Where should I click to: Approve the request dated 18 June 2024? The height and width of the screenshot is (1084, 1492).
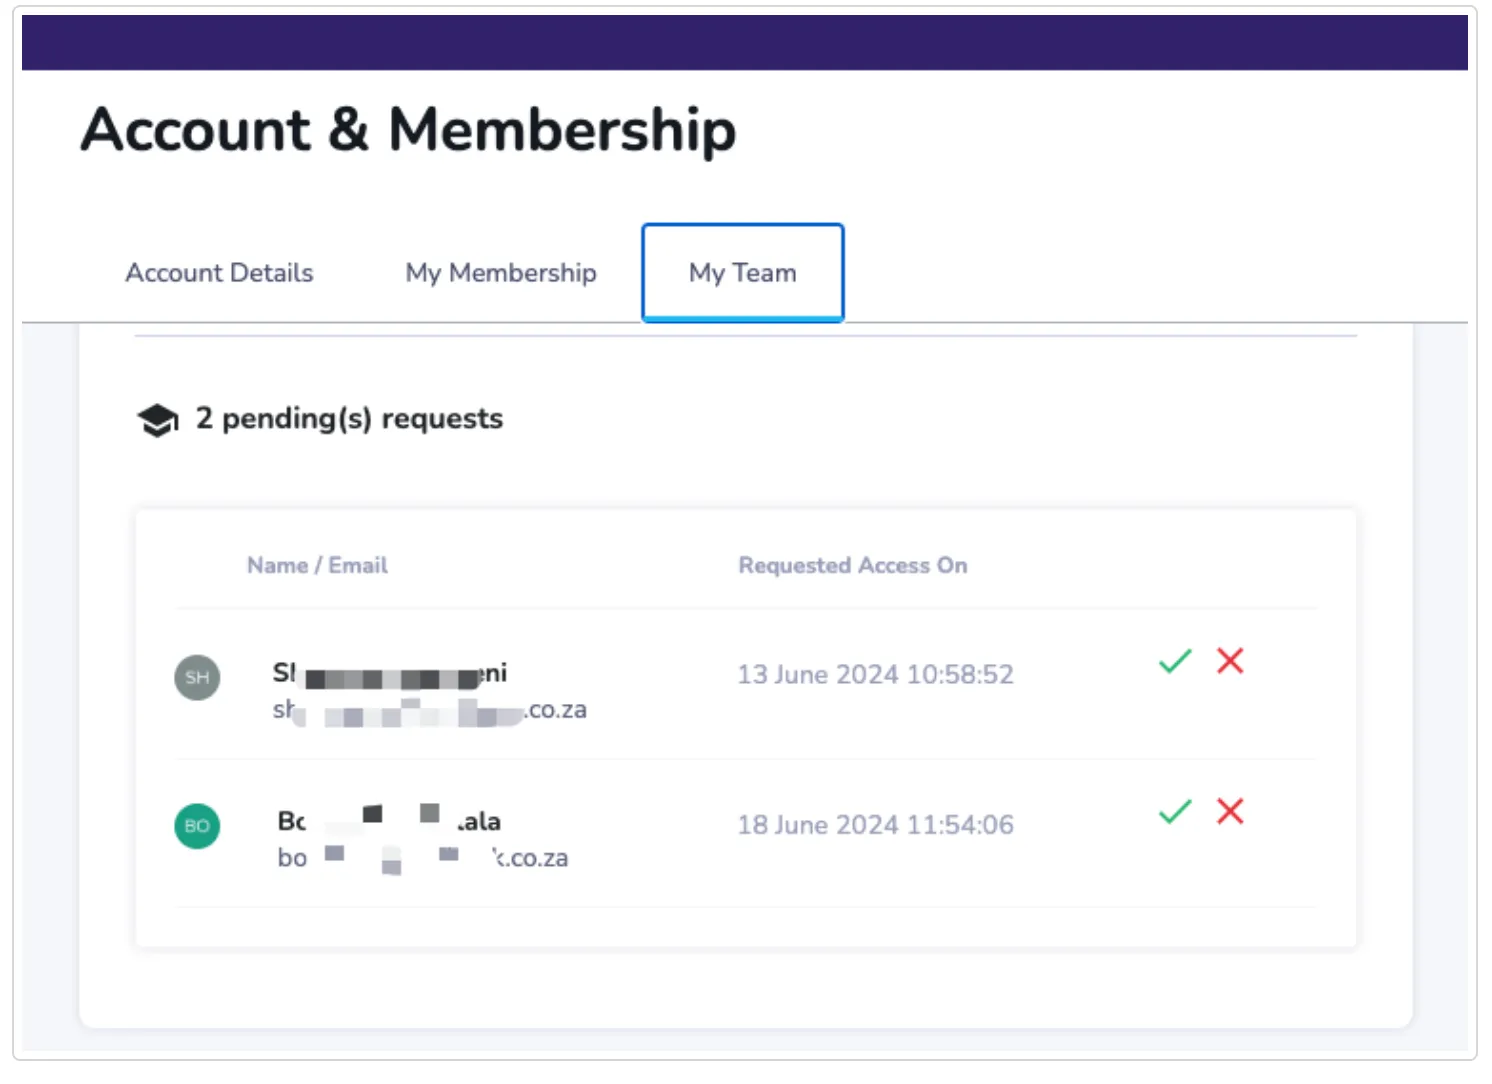[x=1174, y=811]
